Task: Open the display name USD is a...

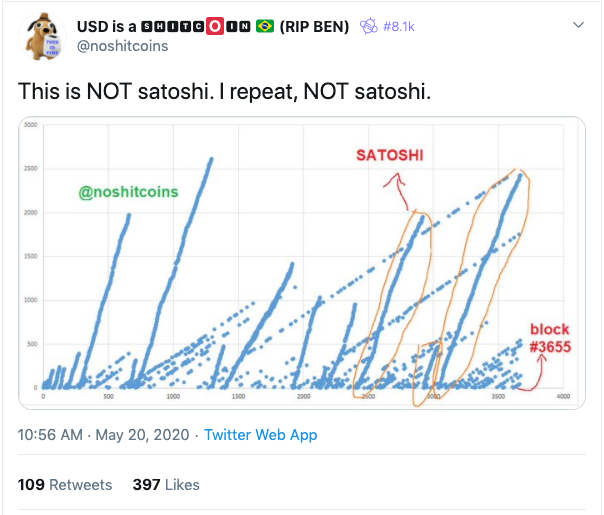Action: 107,27
